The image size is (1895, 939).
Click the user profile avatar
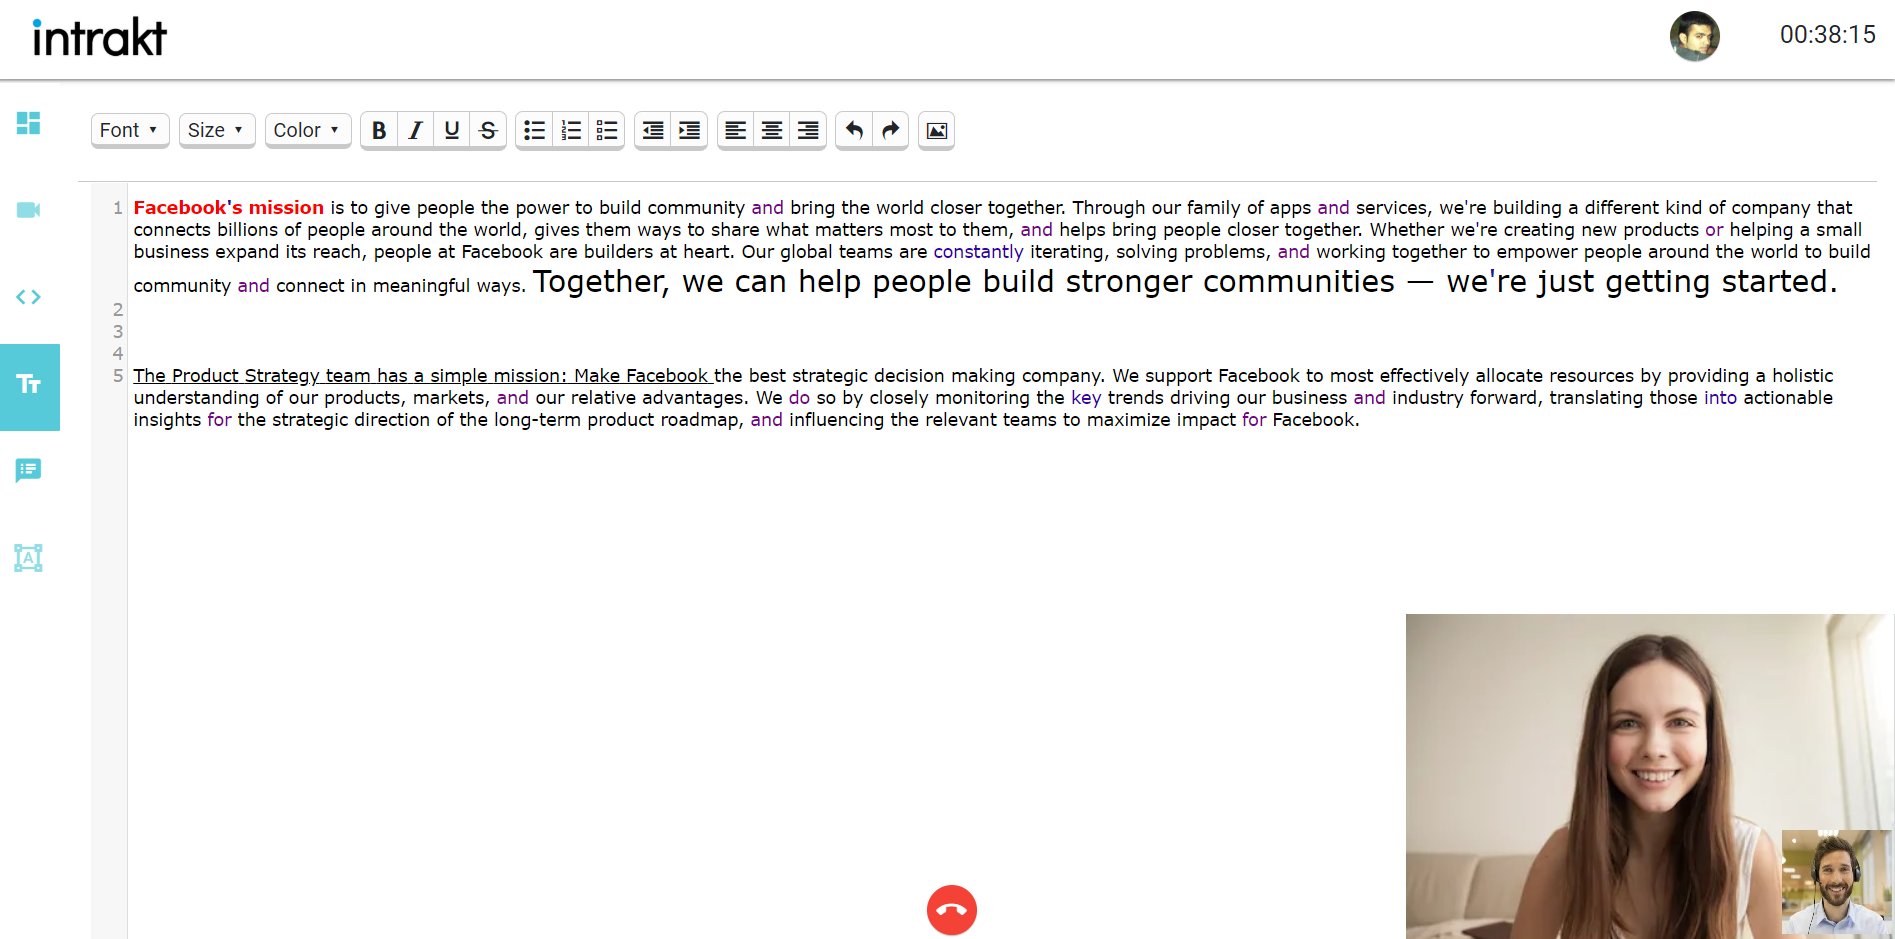1695,37
